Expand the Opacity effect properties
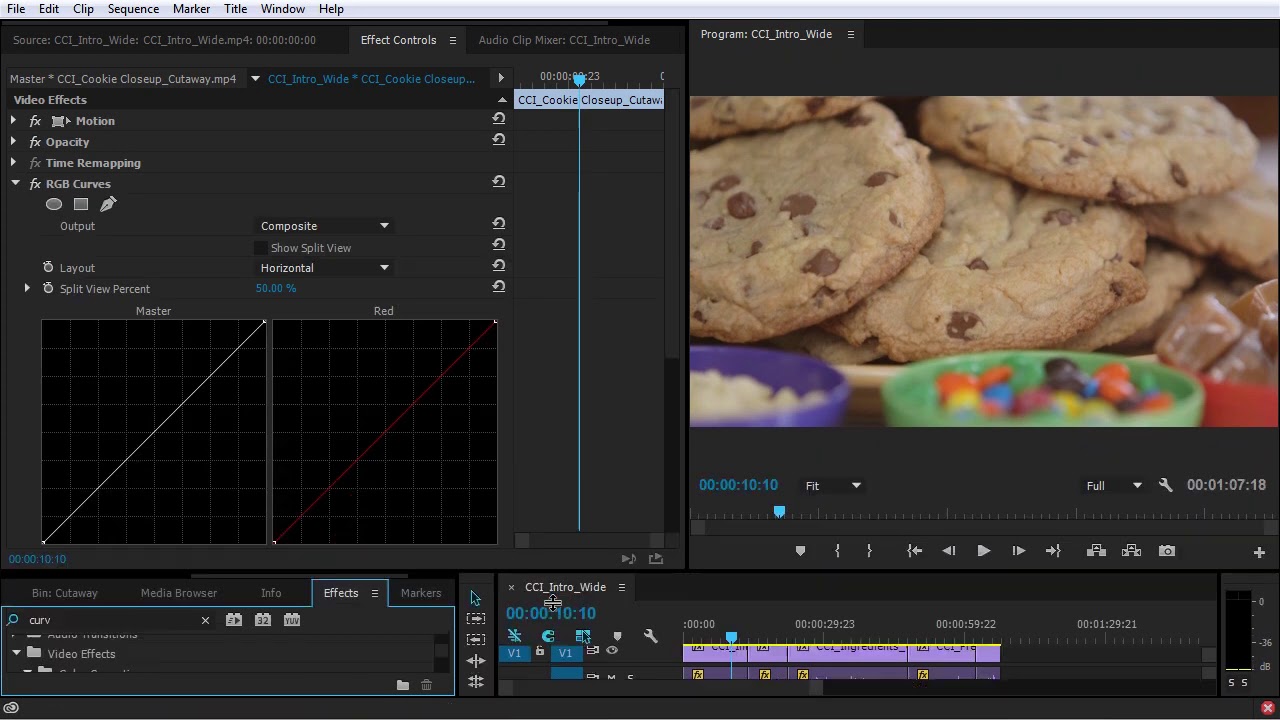This screenshot has height=720, width=1280. point(13,142)
